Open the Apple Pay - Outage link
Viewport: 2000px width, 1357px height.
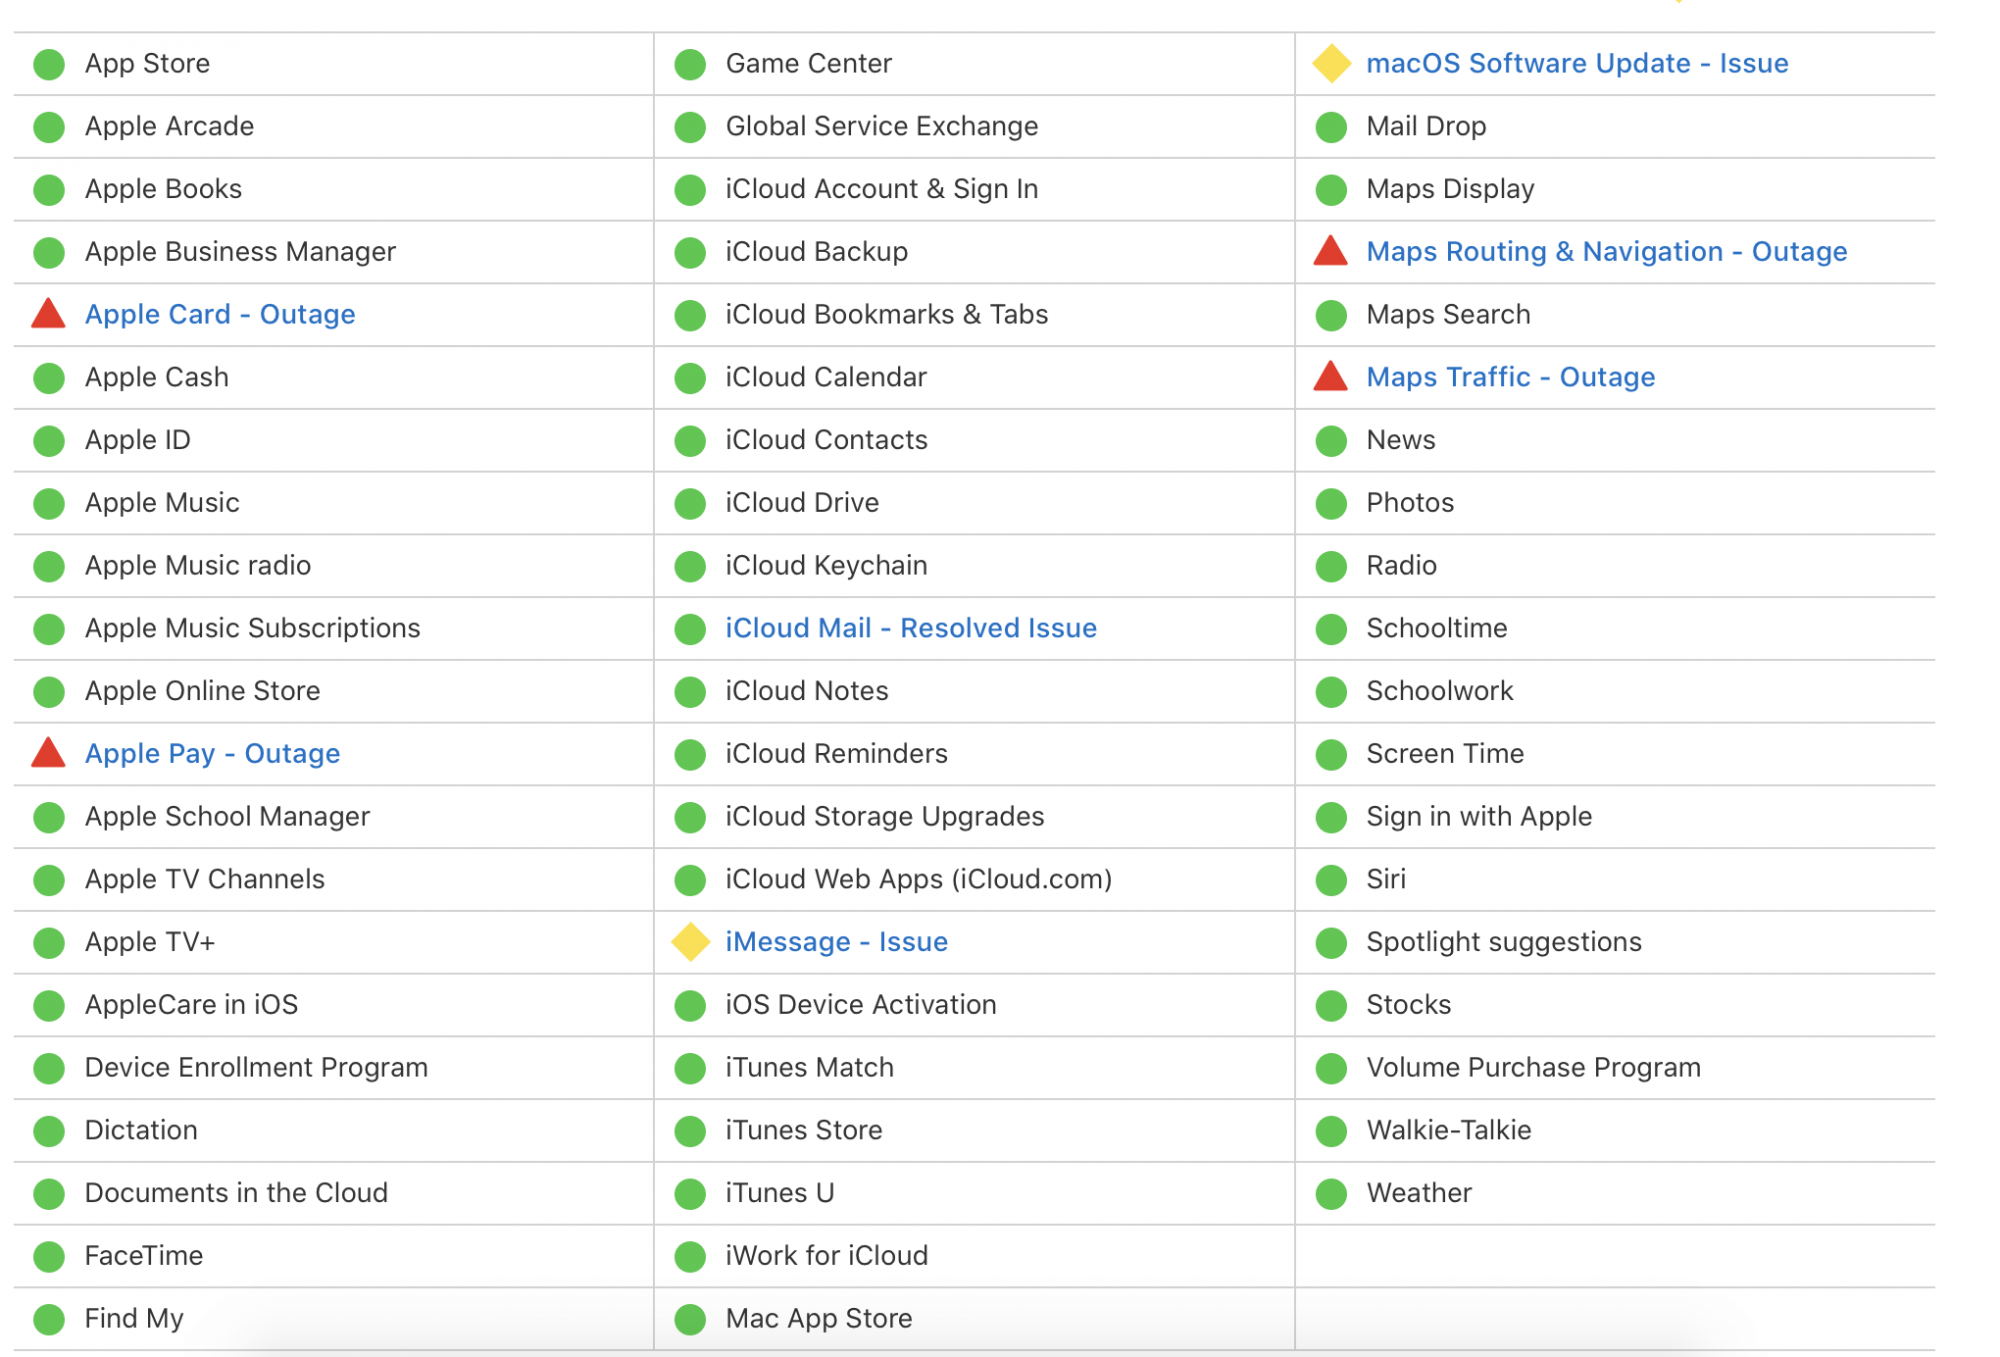[212, 753]
